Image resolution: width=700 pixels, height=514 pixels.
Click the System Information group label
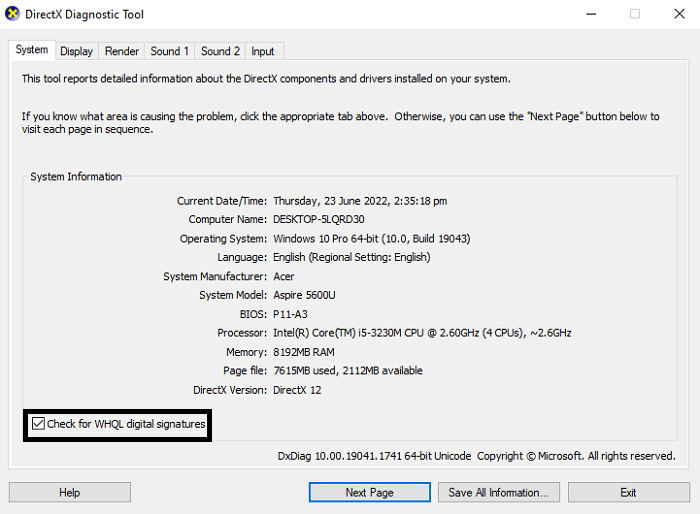tap(76, 176)
